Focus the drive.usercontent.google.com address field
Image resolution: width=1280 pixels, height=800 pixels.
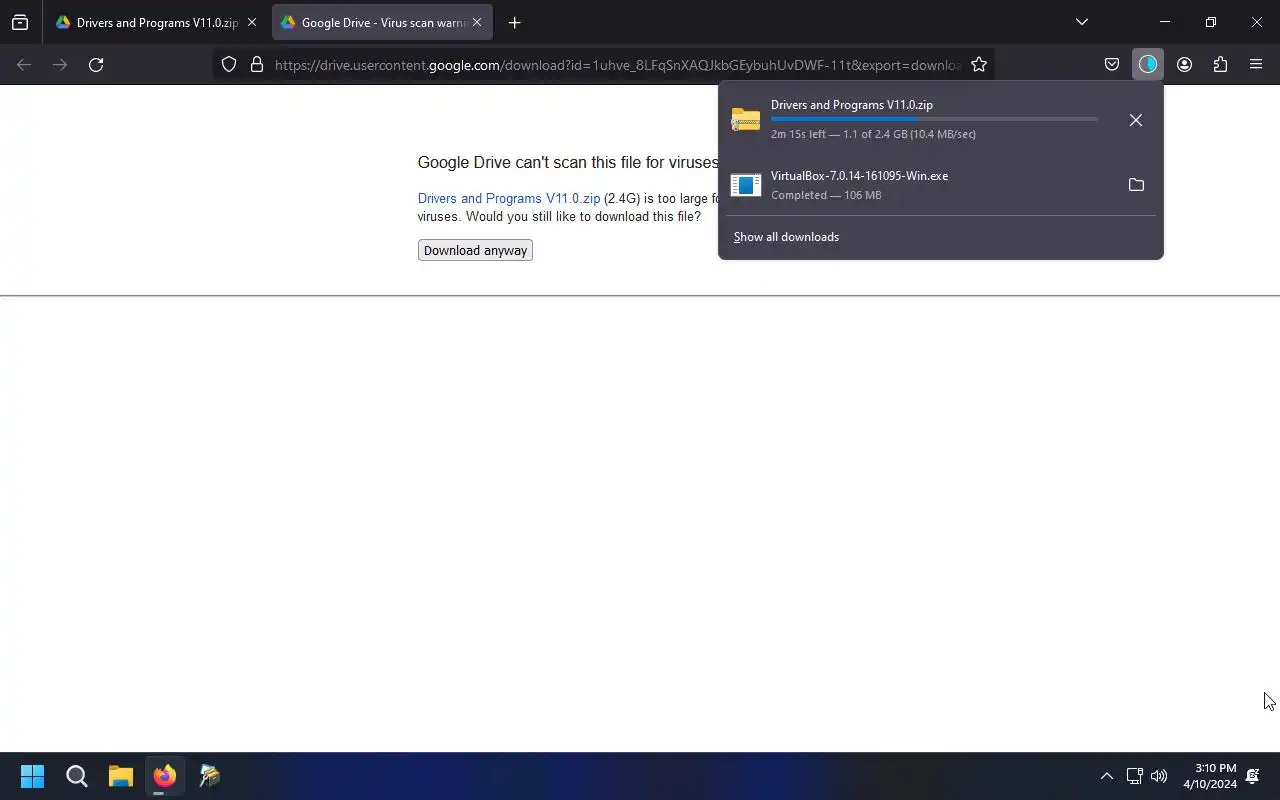click(617, 64)
